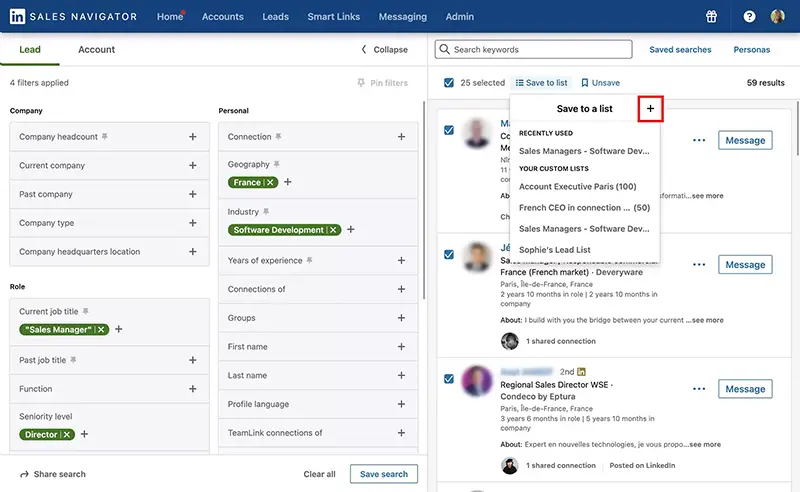Add another Industry value next to Software Development
This screenshot has height=492, width=800.
point(351,229)
